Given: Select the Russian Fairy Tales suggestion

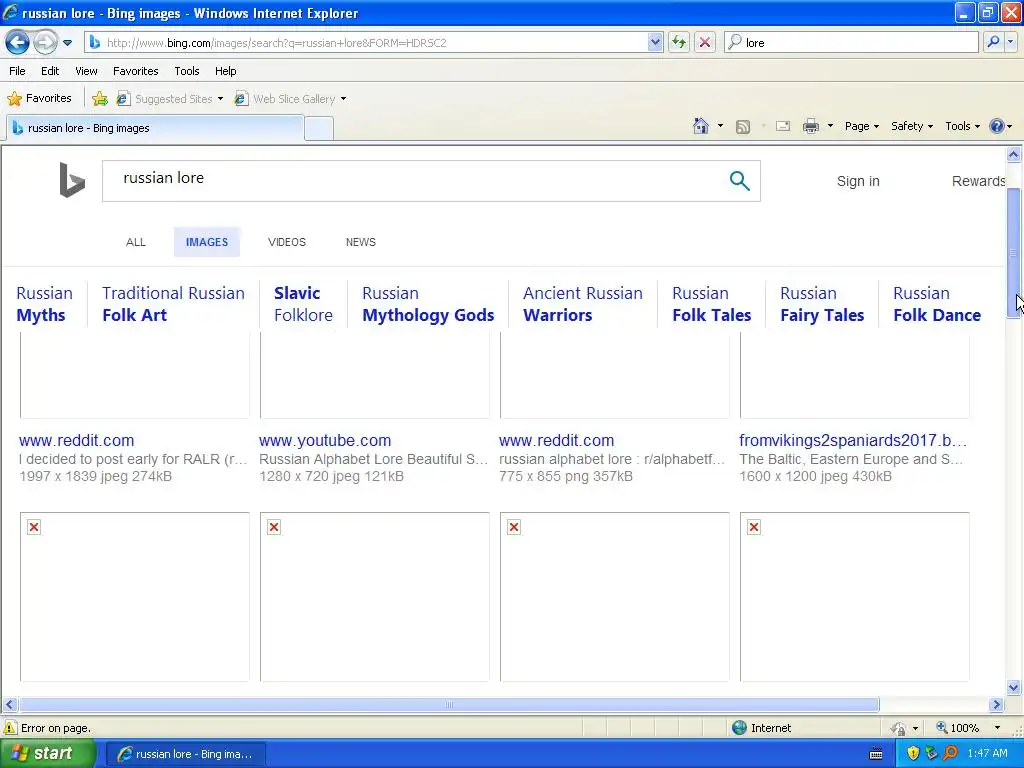Looking at the screenshot, I should 822,304.
